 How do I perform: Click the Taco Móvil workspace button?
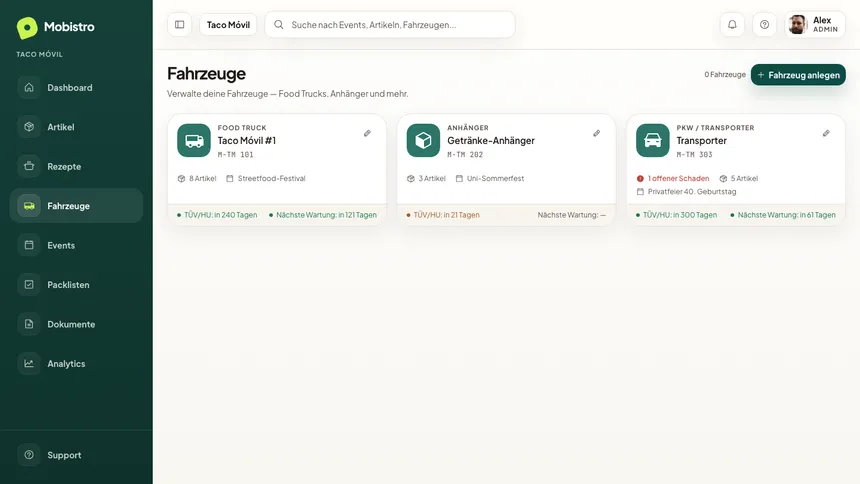228,25
